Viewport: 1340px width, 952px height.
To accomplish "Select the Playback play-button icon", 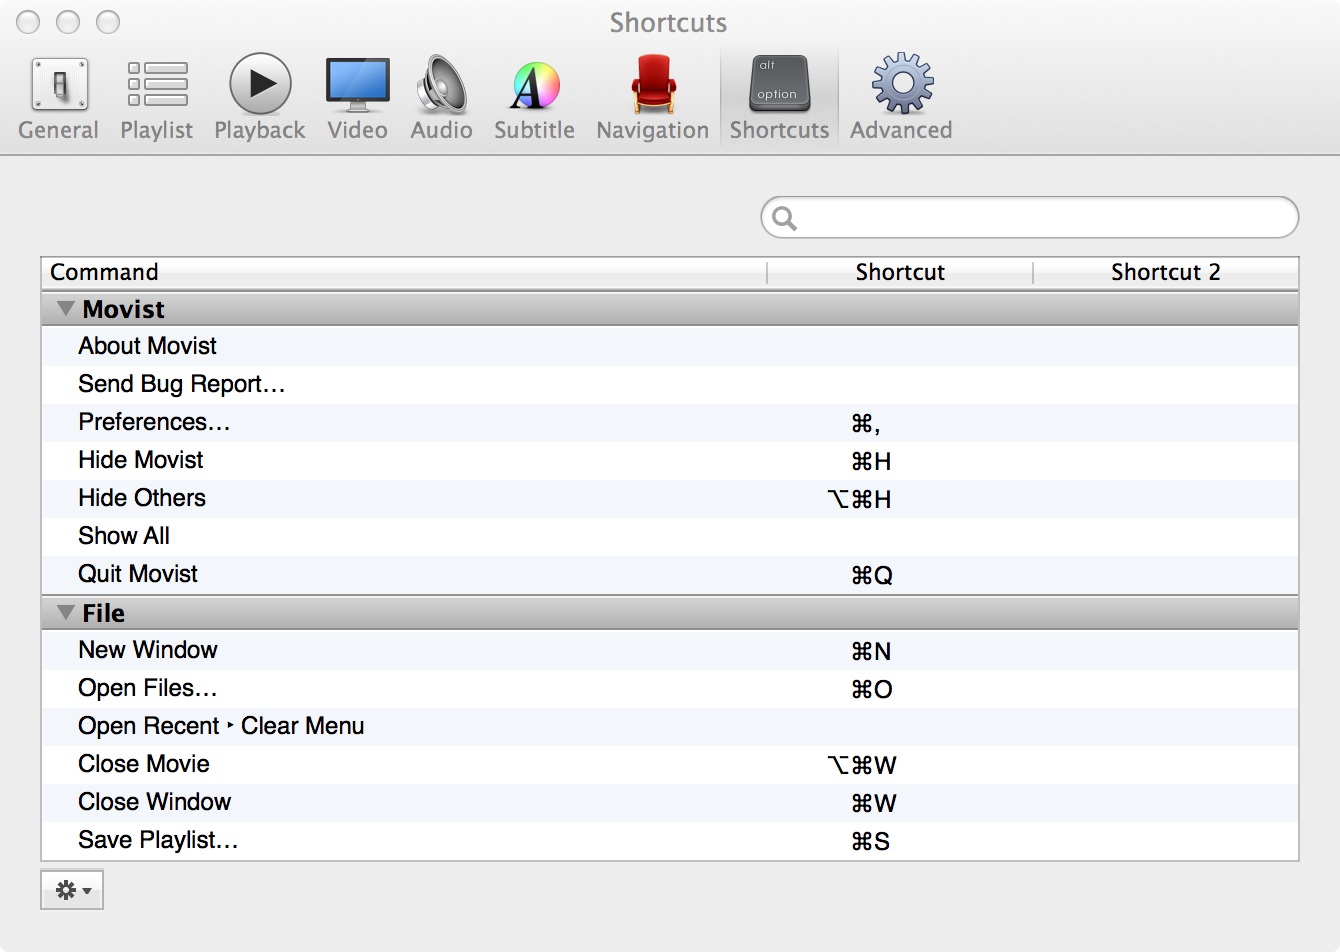I will [260, 85].
